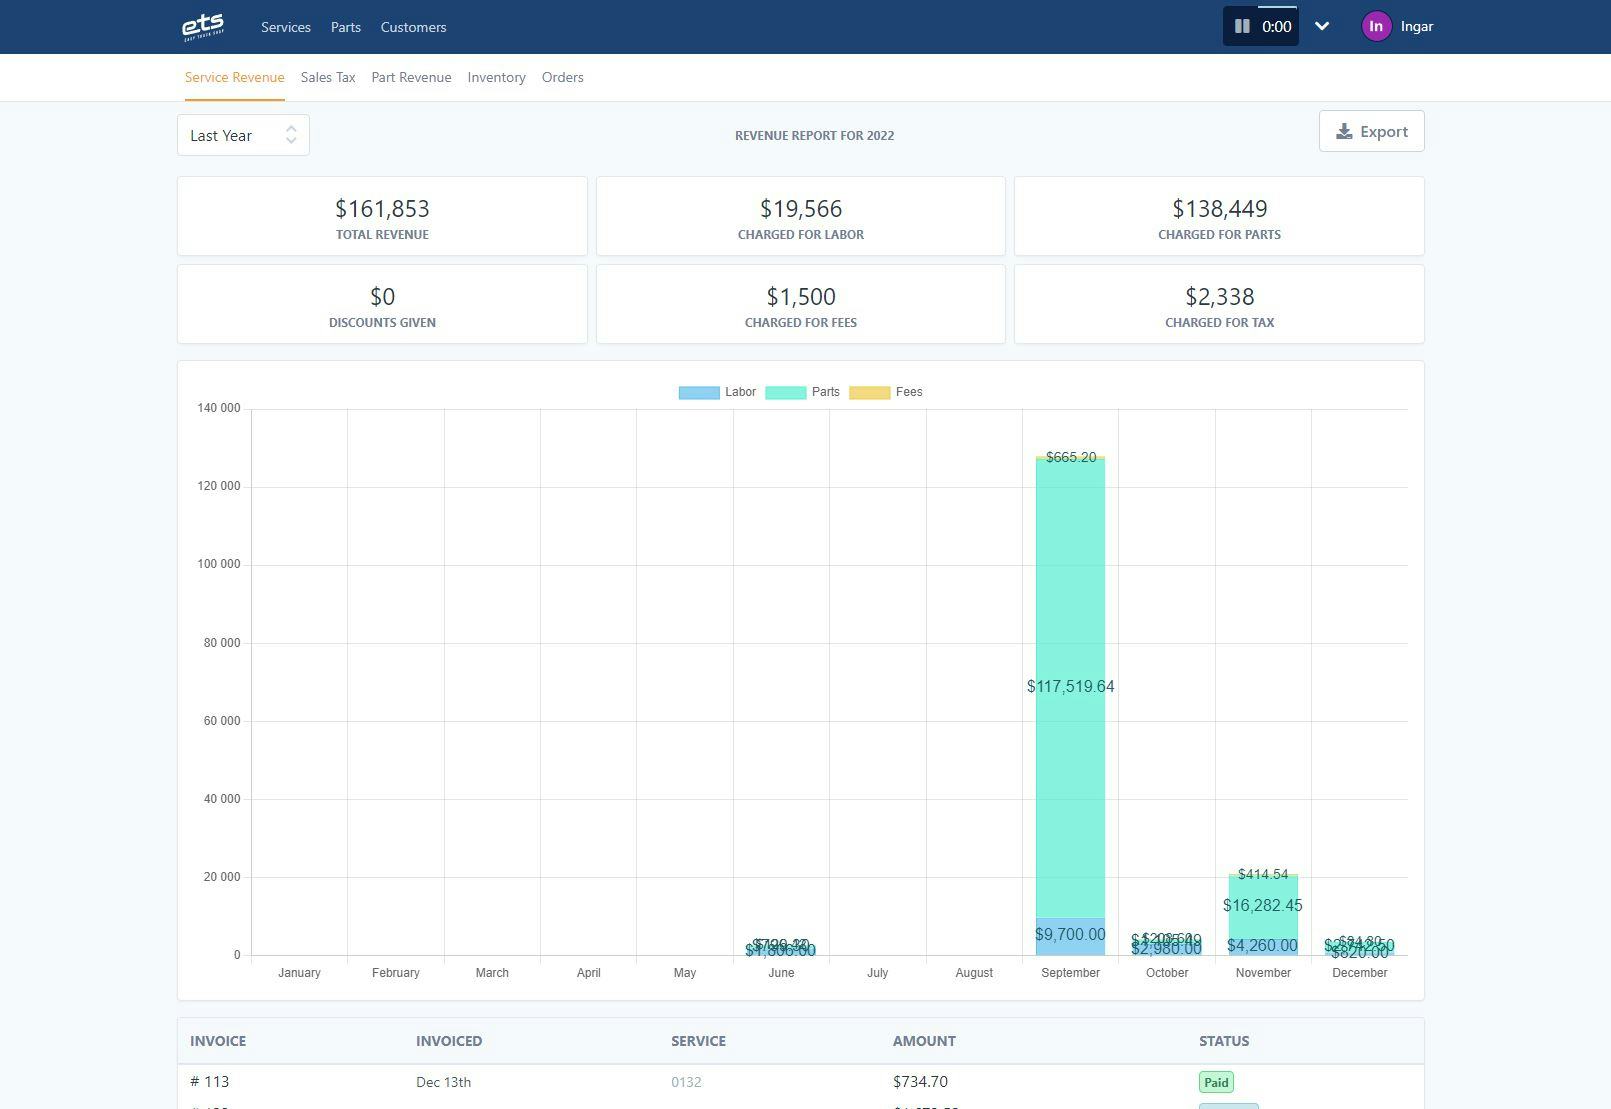
Task: Click the $2,338 Charged for Tax card
Action: click(x=1219, y=304)
